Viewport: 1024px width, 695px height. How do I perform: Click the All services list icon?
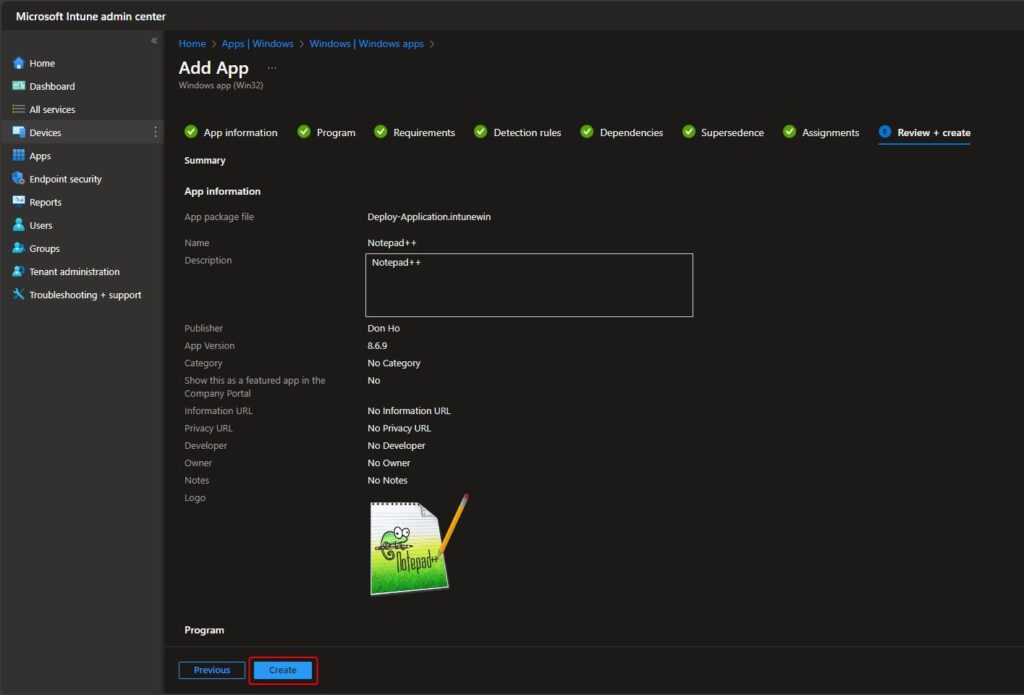(x=18, y=109)
